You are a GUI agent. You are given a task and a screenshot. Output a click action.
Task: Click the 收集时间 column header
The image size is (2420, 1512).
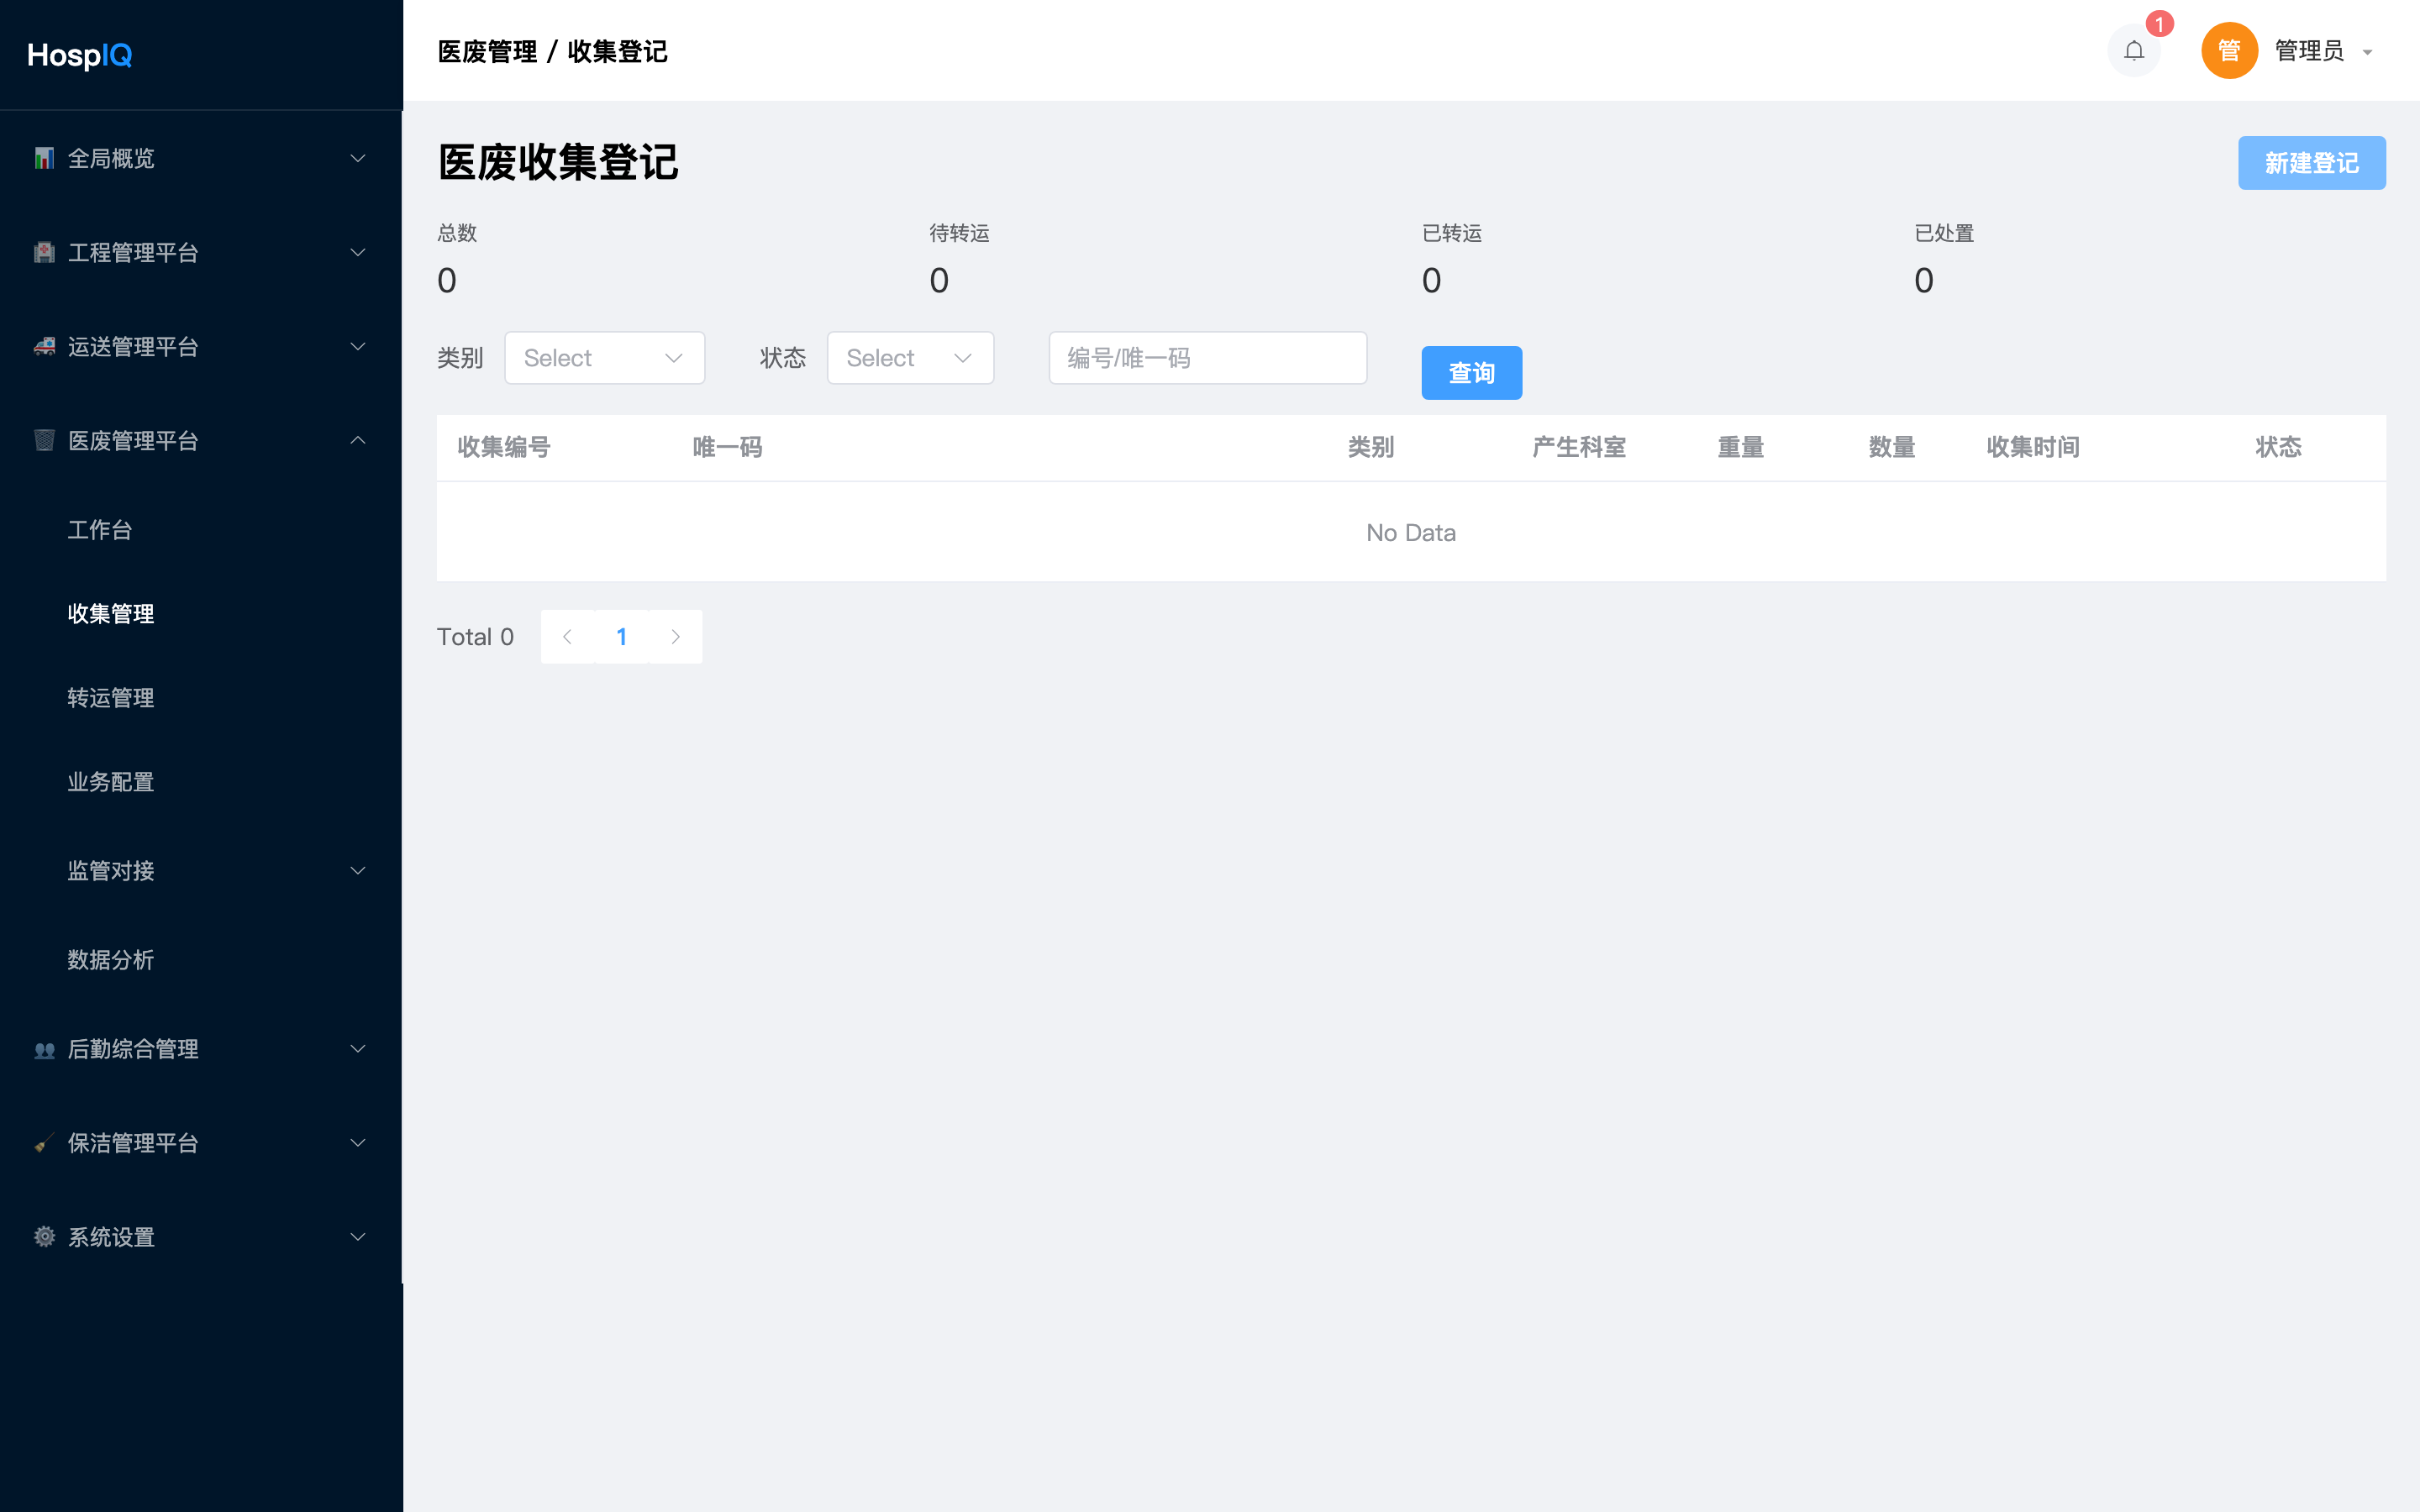[2033, 447]
